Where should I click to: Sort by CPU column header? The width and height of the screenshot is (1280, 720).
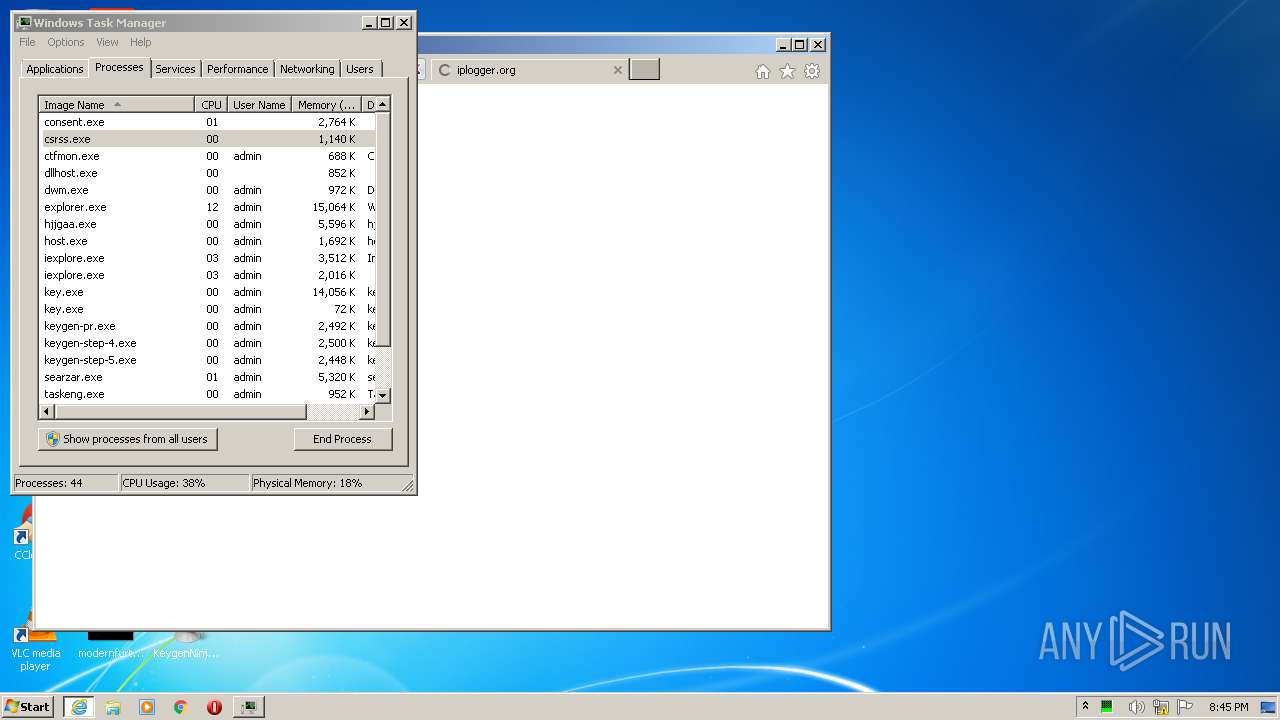[211, 104]
